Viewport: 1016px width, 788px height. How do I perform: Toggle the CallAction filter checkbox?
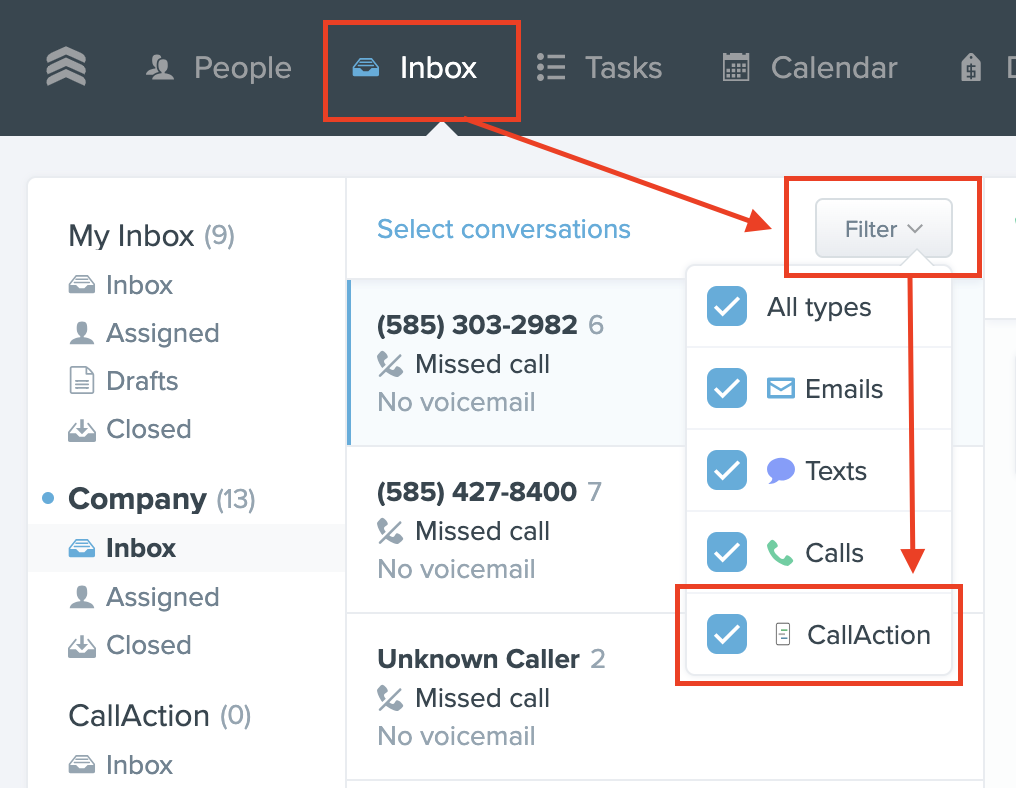click(x=726, y=634)
